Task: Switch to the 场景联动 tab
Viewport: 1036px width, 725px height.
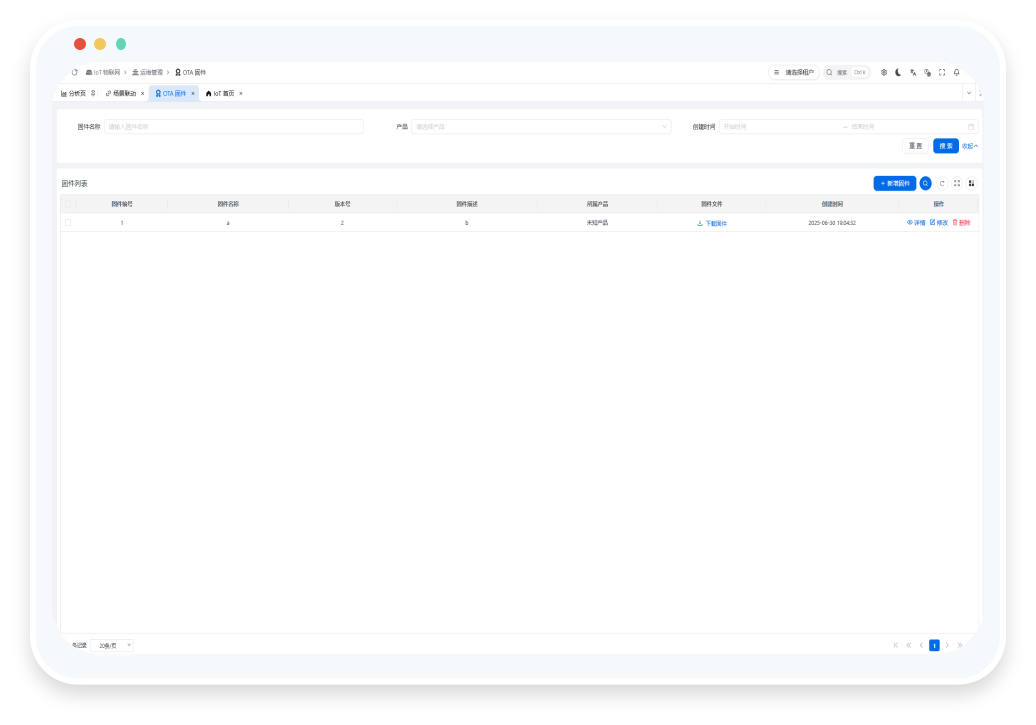Action: (124, 93)
